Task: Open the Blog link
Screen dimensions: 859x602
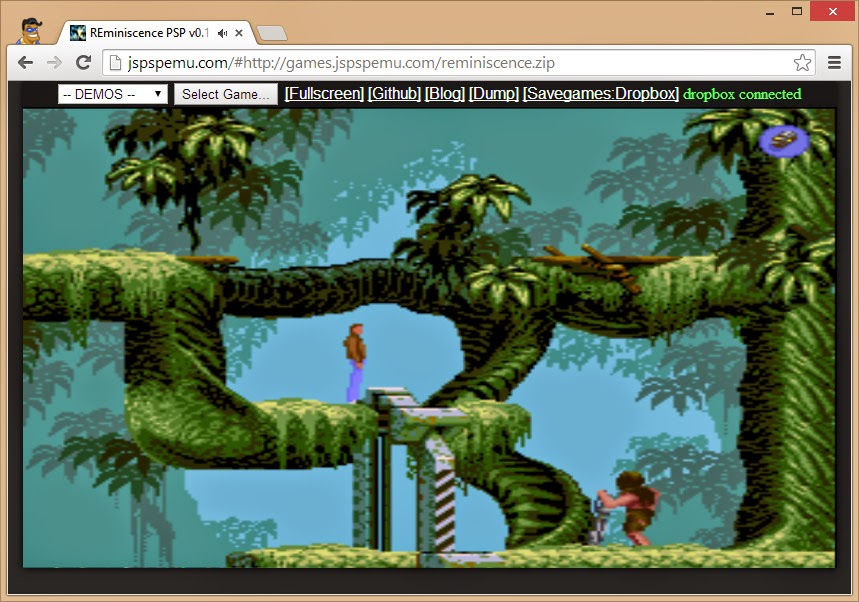Action: [x=444, y=94]
